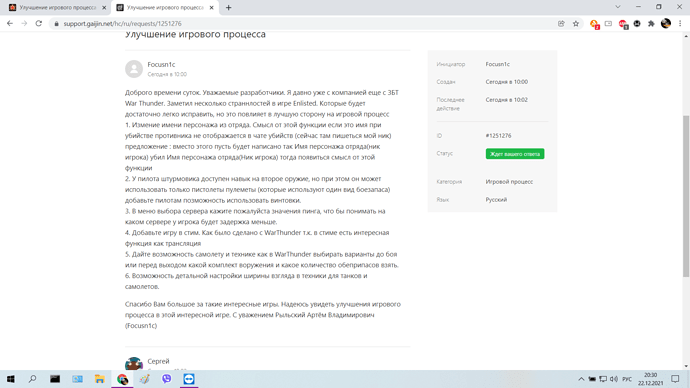The width and height of the screenshot is (690, 388).
Task: Open the Chrome profile avatar
Action: coord(666,23)
